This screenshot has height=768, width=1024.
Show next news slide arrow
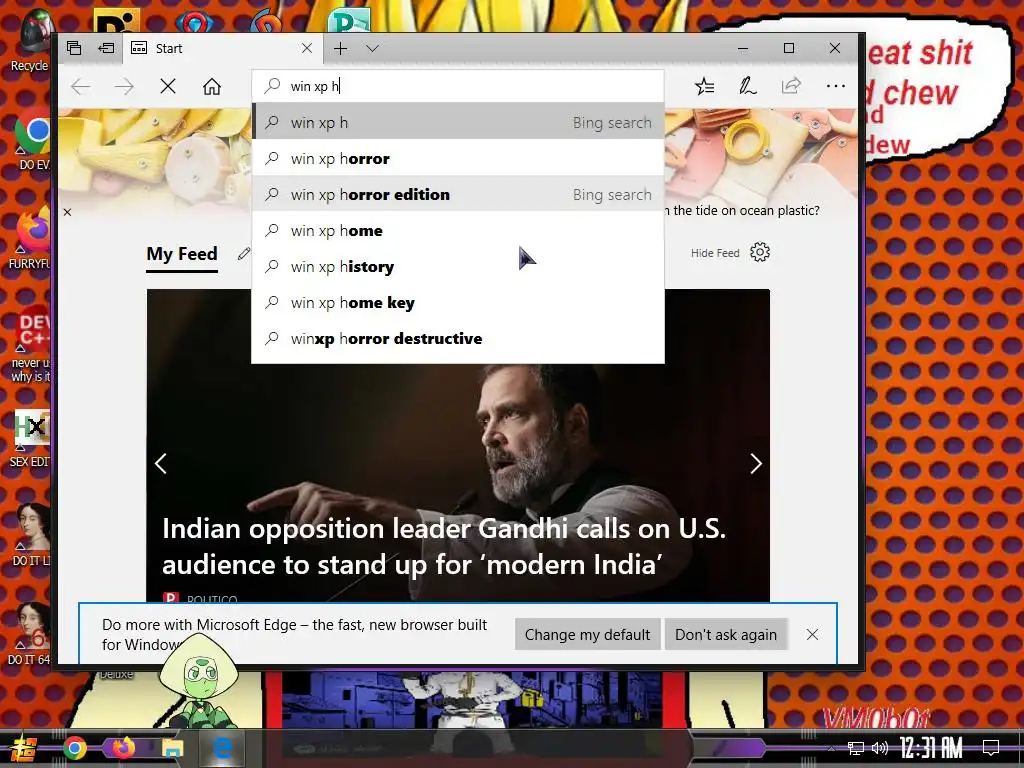click(x=756, y=463)
